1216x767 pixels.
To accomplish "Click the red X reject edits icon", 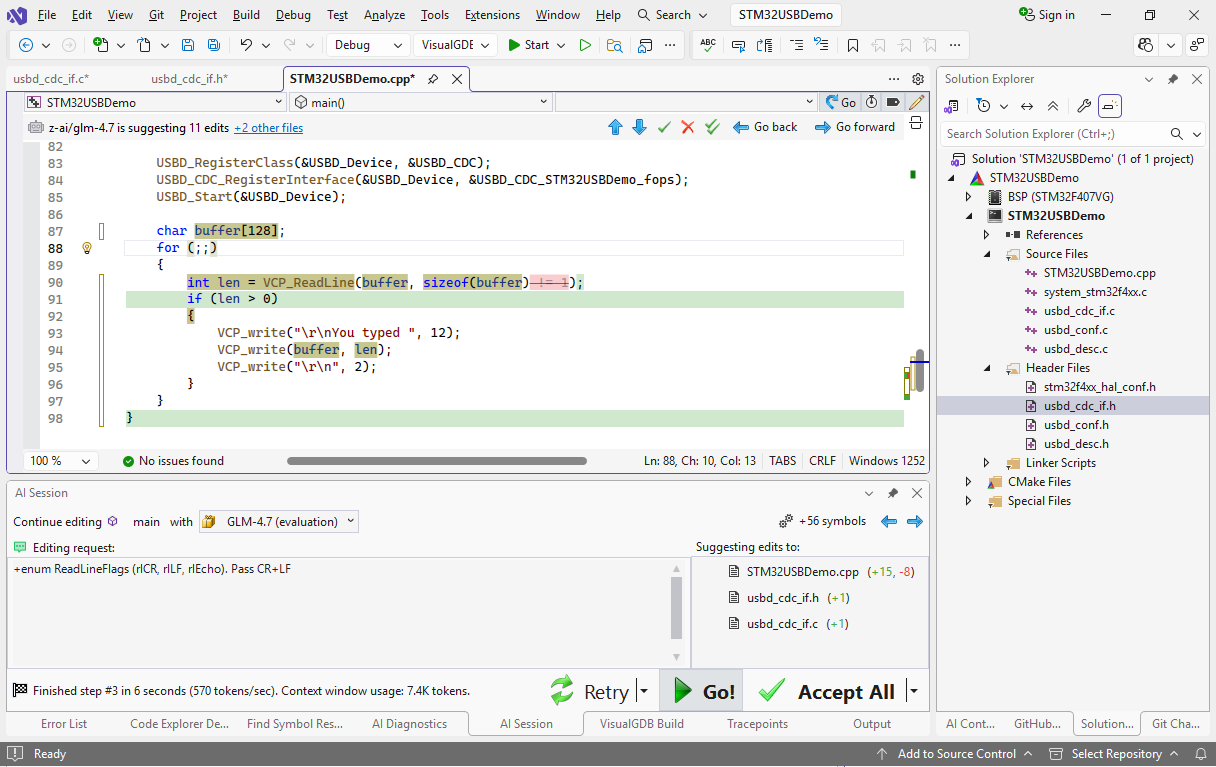I will pyautogui.click(x=687, y=127).
